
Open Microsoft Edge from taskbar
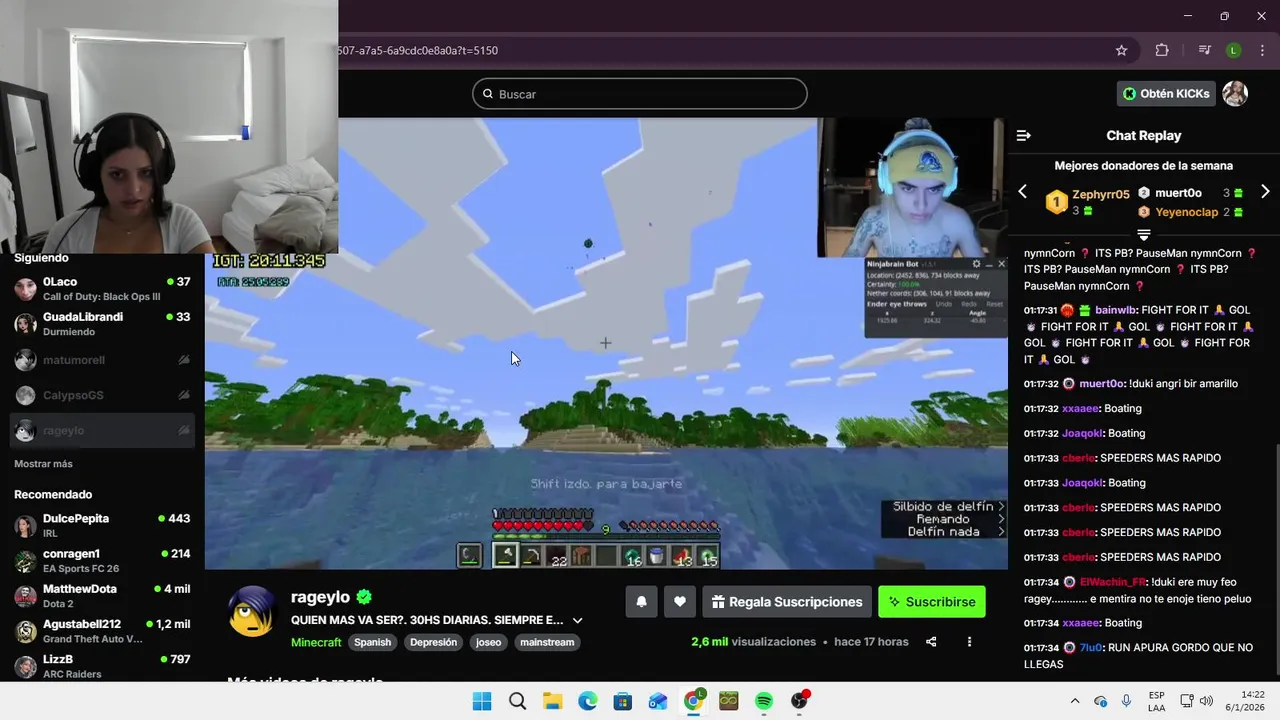(x=588, y=701)
